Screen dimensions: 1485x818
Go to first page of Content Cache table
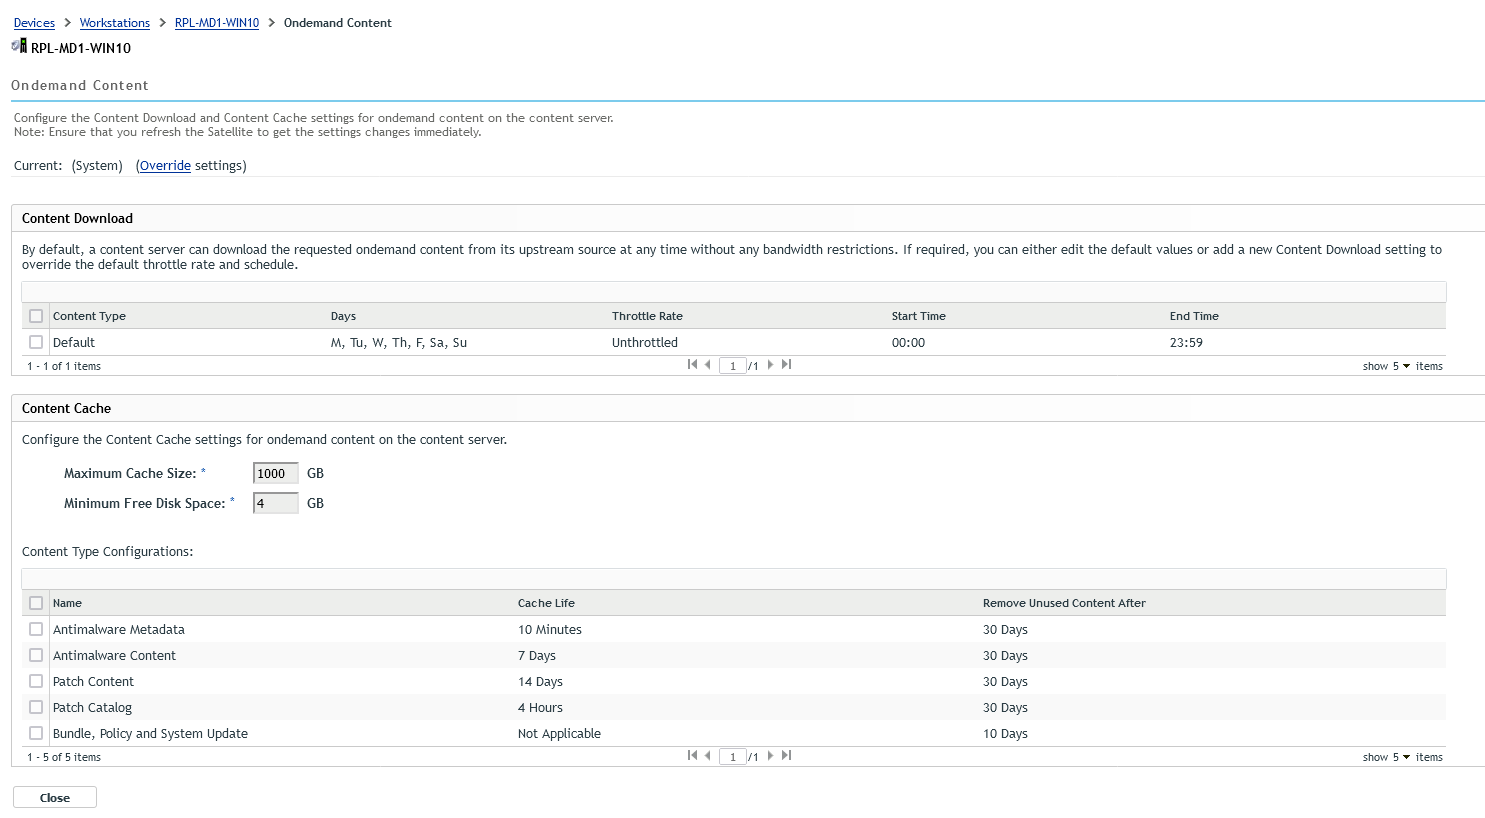point(692,756)
